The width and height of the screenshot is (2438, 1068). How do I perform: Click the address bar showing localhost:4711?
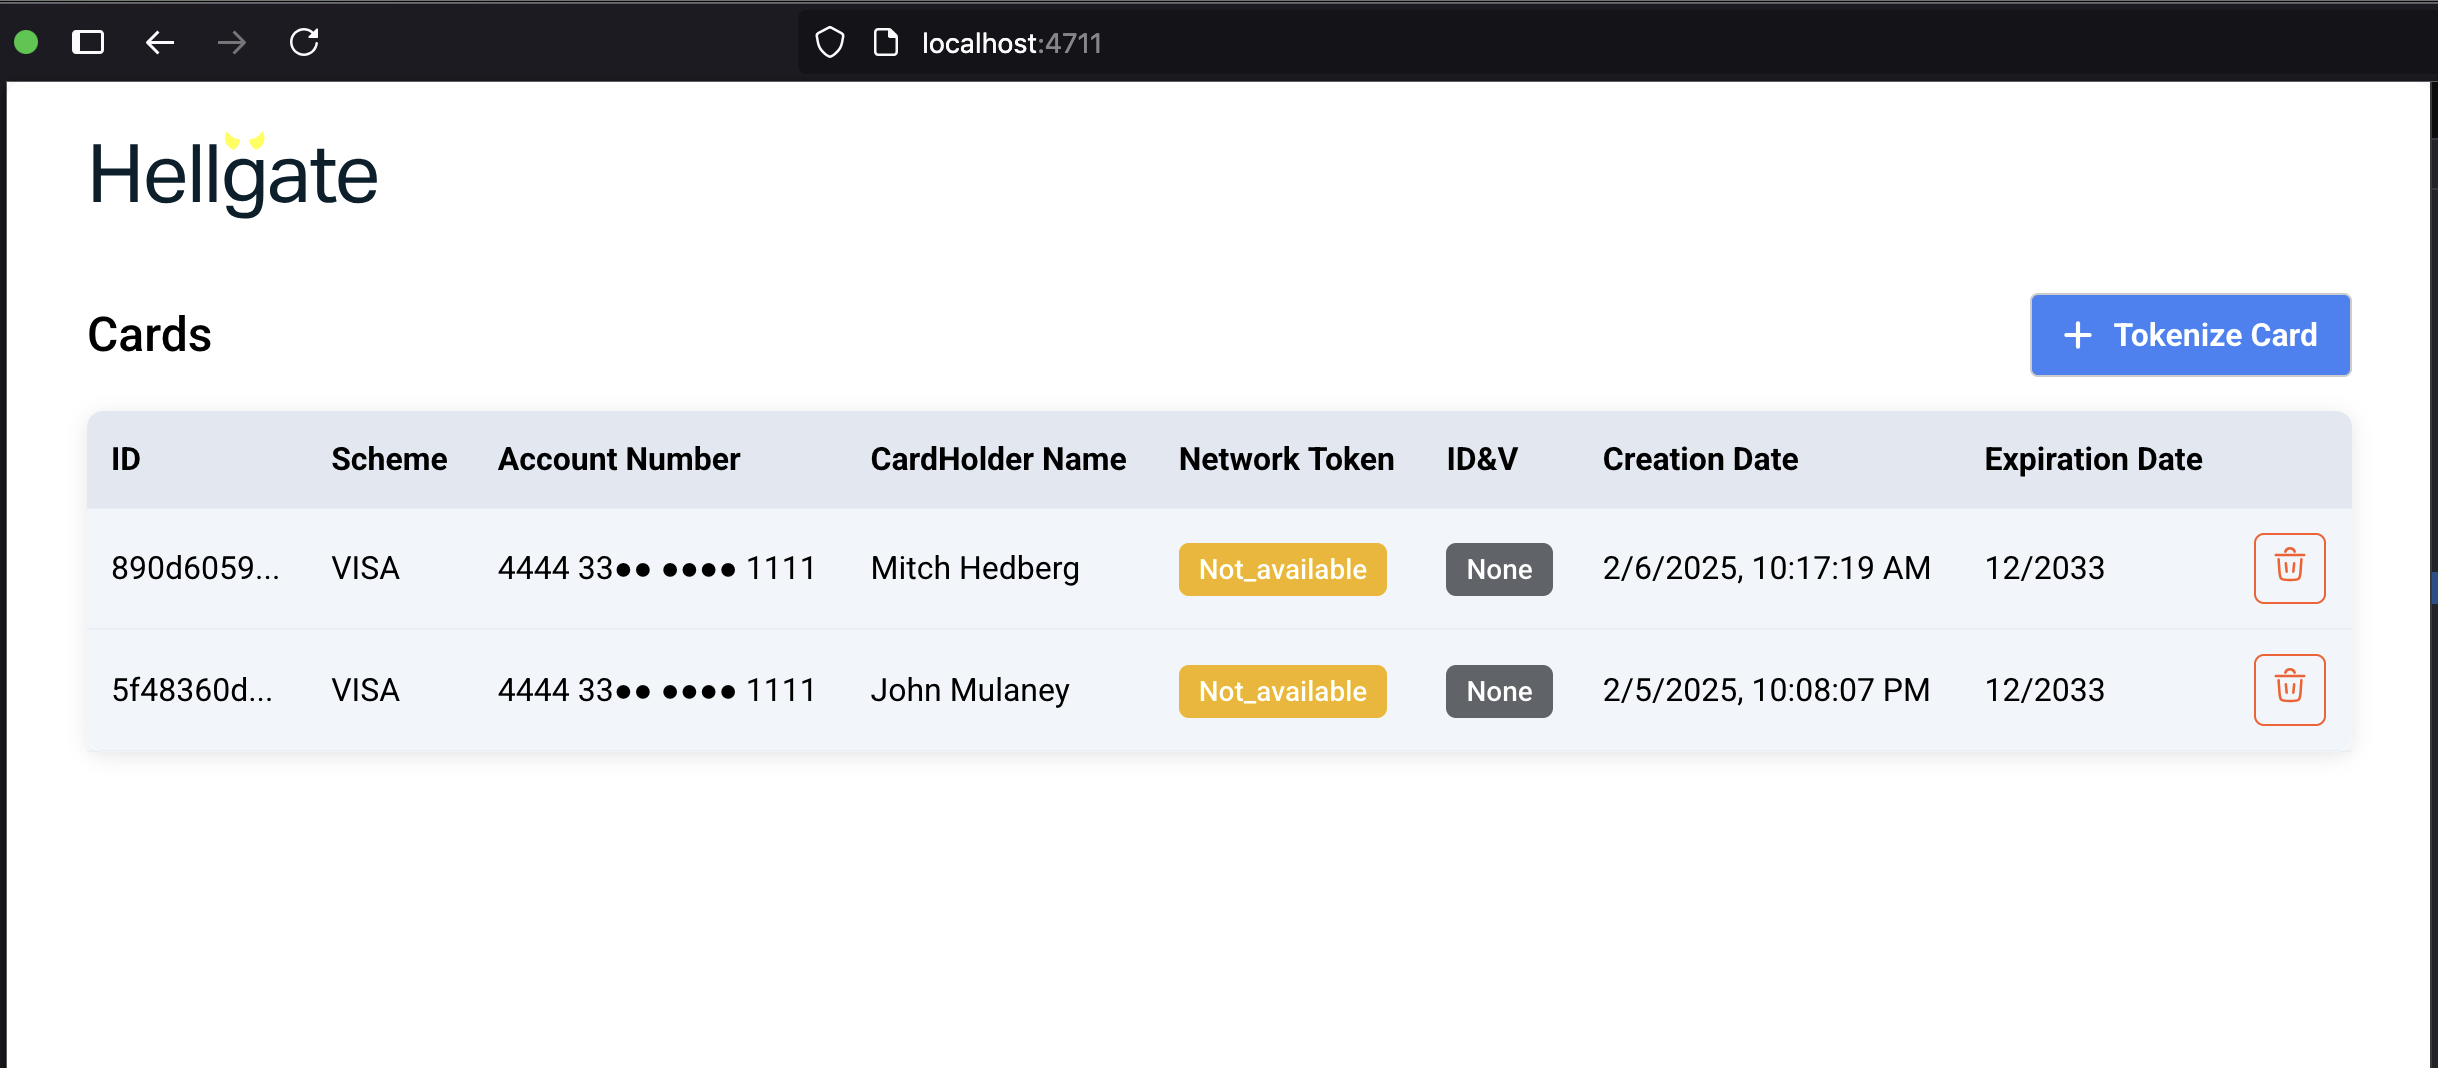click(1009, 42)
